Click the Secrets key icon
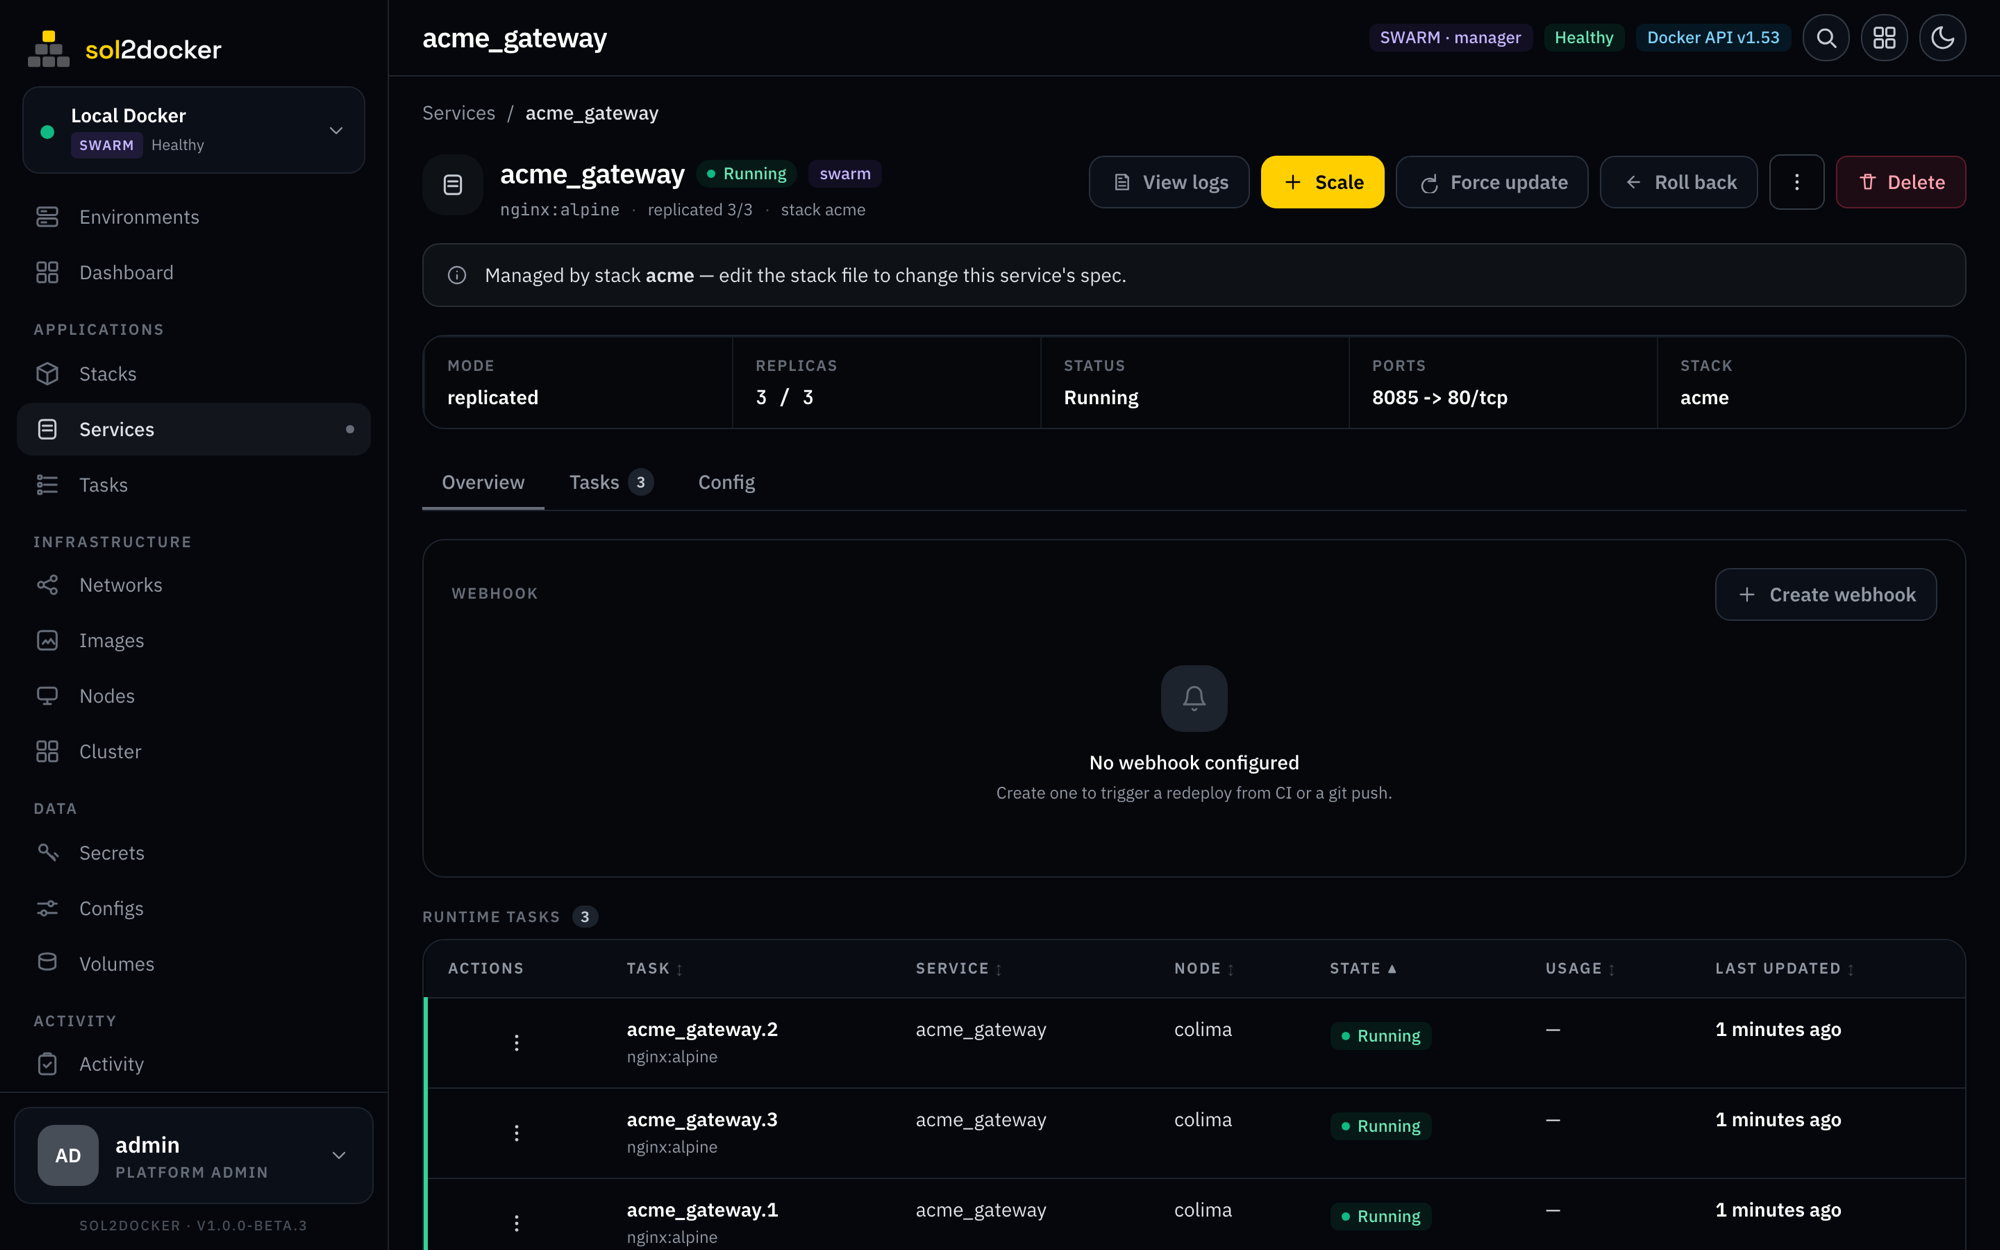The image size is (2000, 1250). (x=47, y=852)
